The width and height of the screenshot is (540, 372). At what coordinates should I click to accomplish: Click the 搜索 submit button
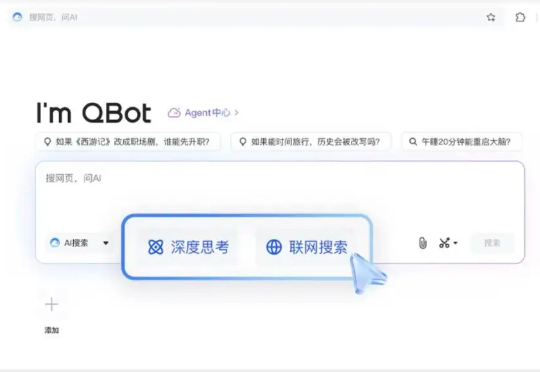tap(492, 243)
